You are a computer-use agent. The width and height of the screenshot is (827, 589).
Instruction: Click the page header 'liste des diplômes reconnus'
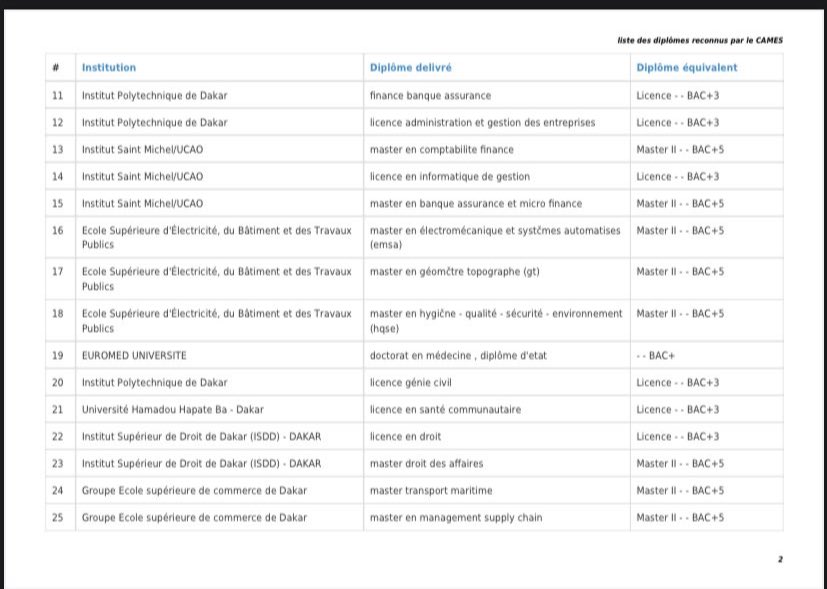[700, 41]
